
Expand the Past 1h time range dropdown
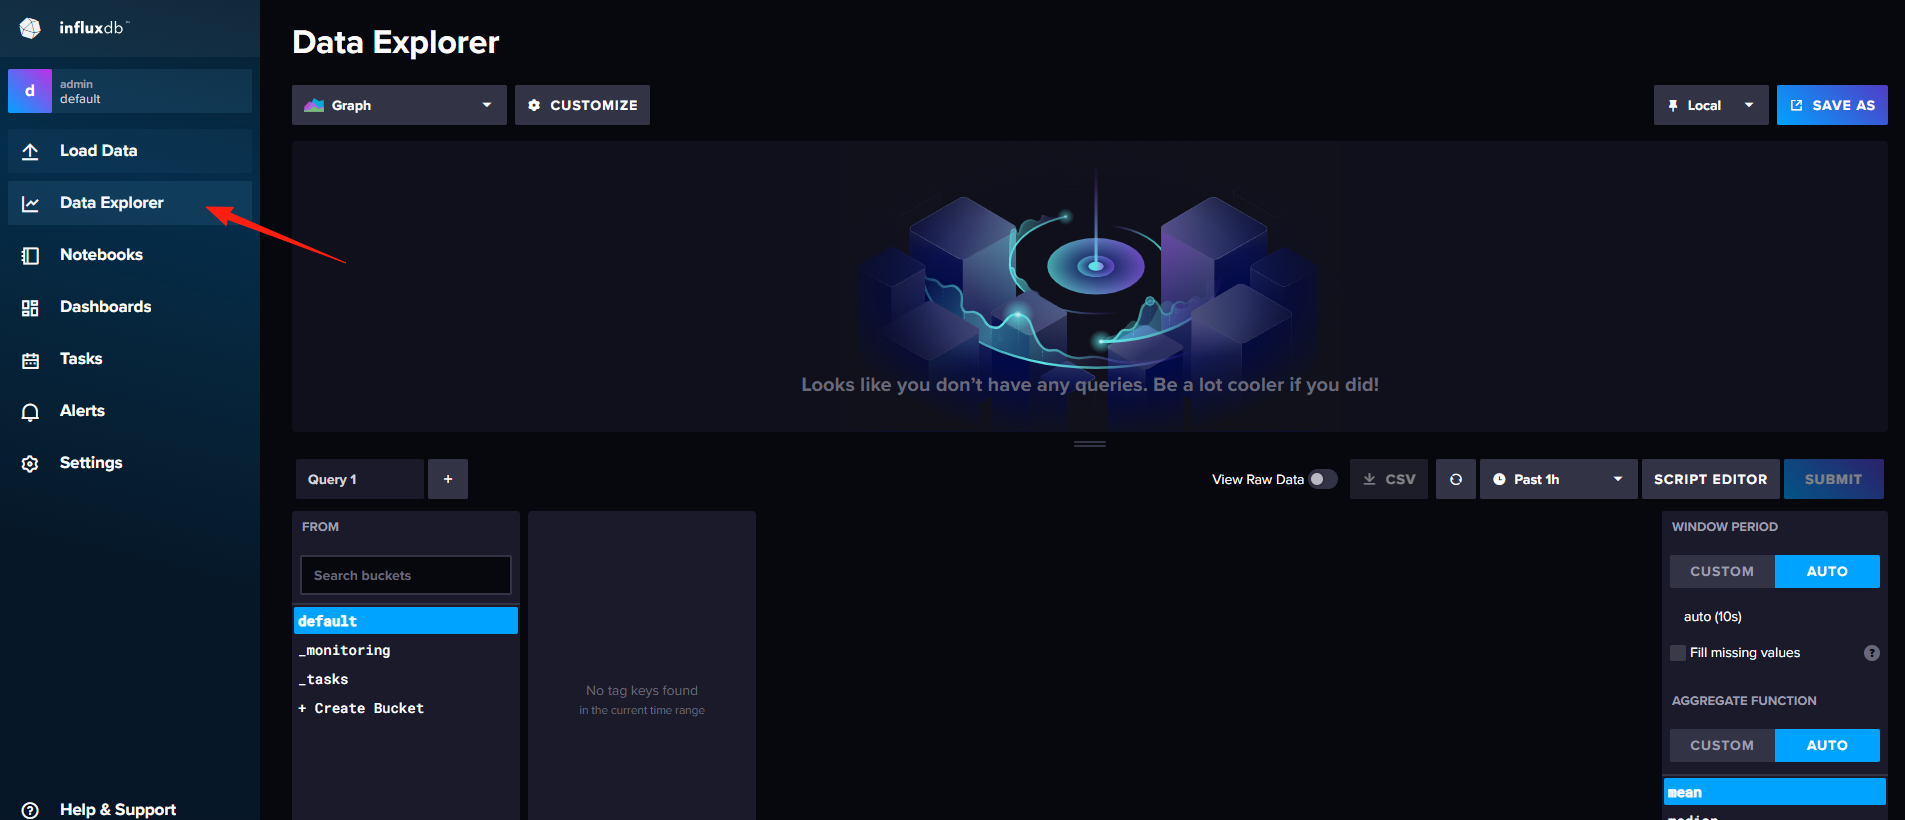(1558, 479)
